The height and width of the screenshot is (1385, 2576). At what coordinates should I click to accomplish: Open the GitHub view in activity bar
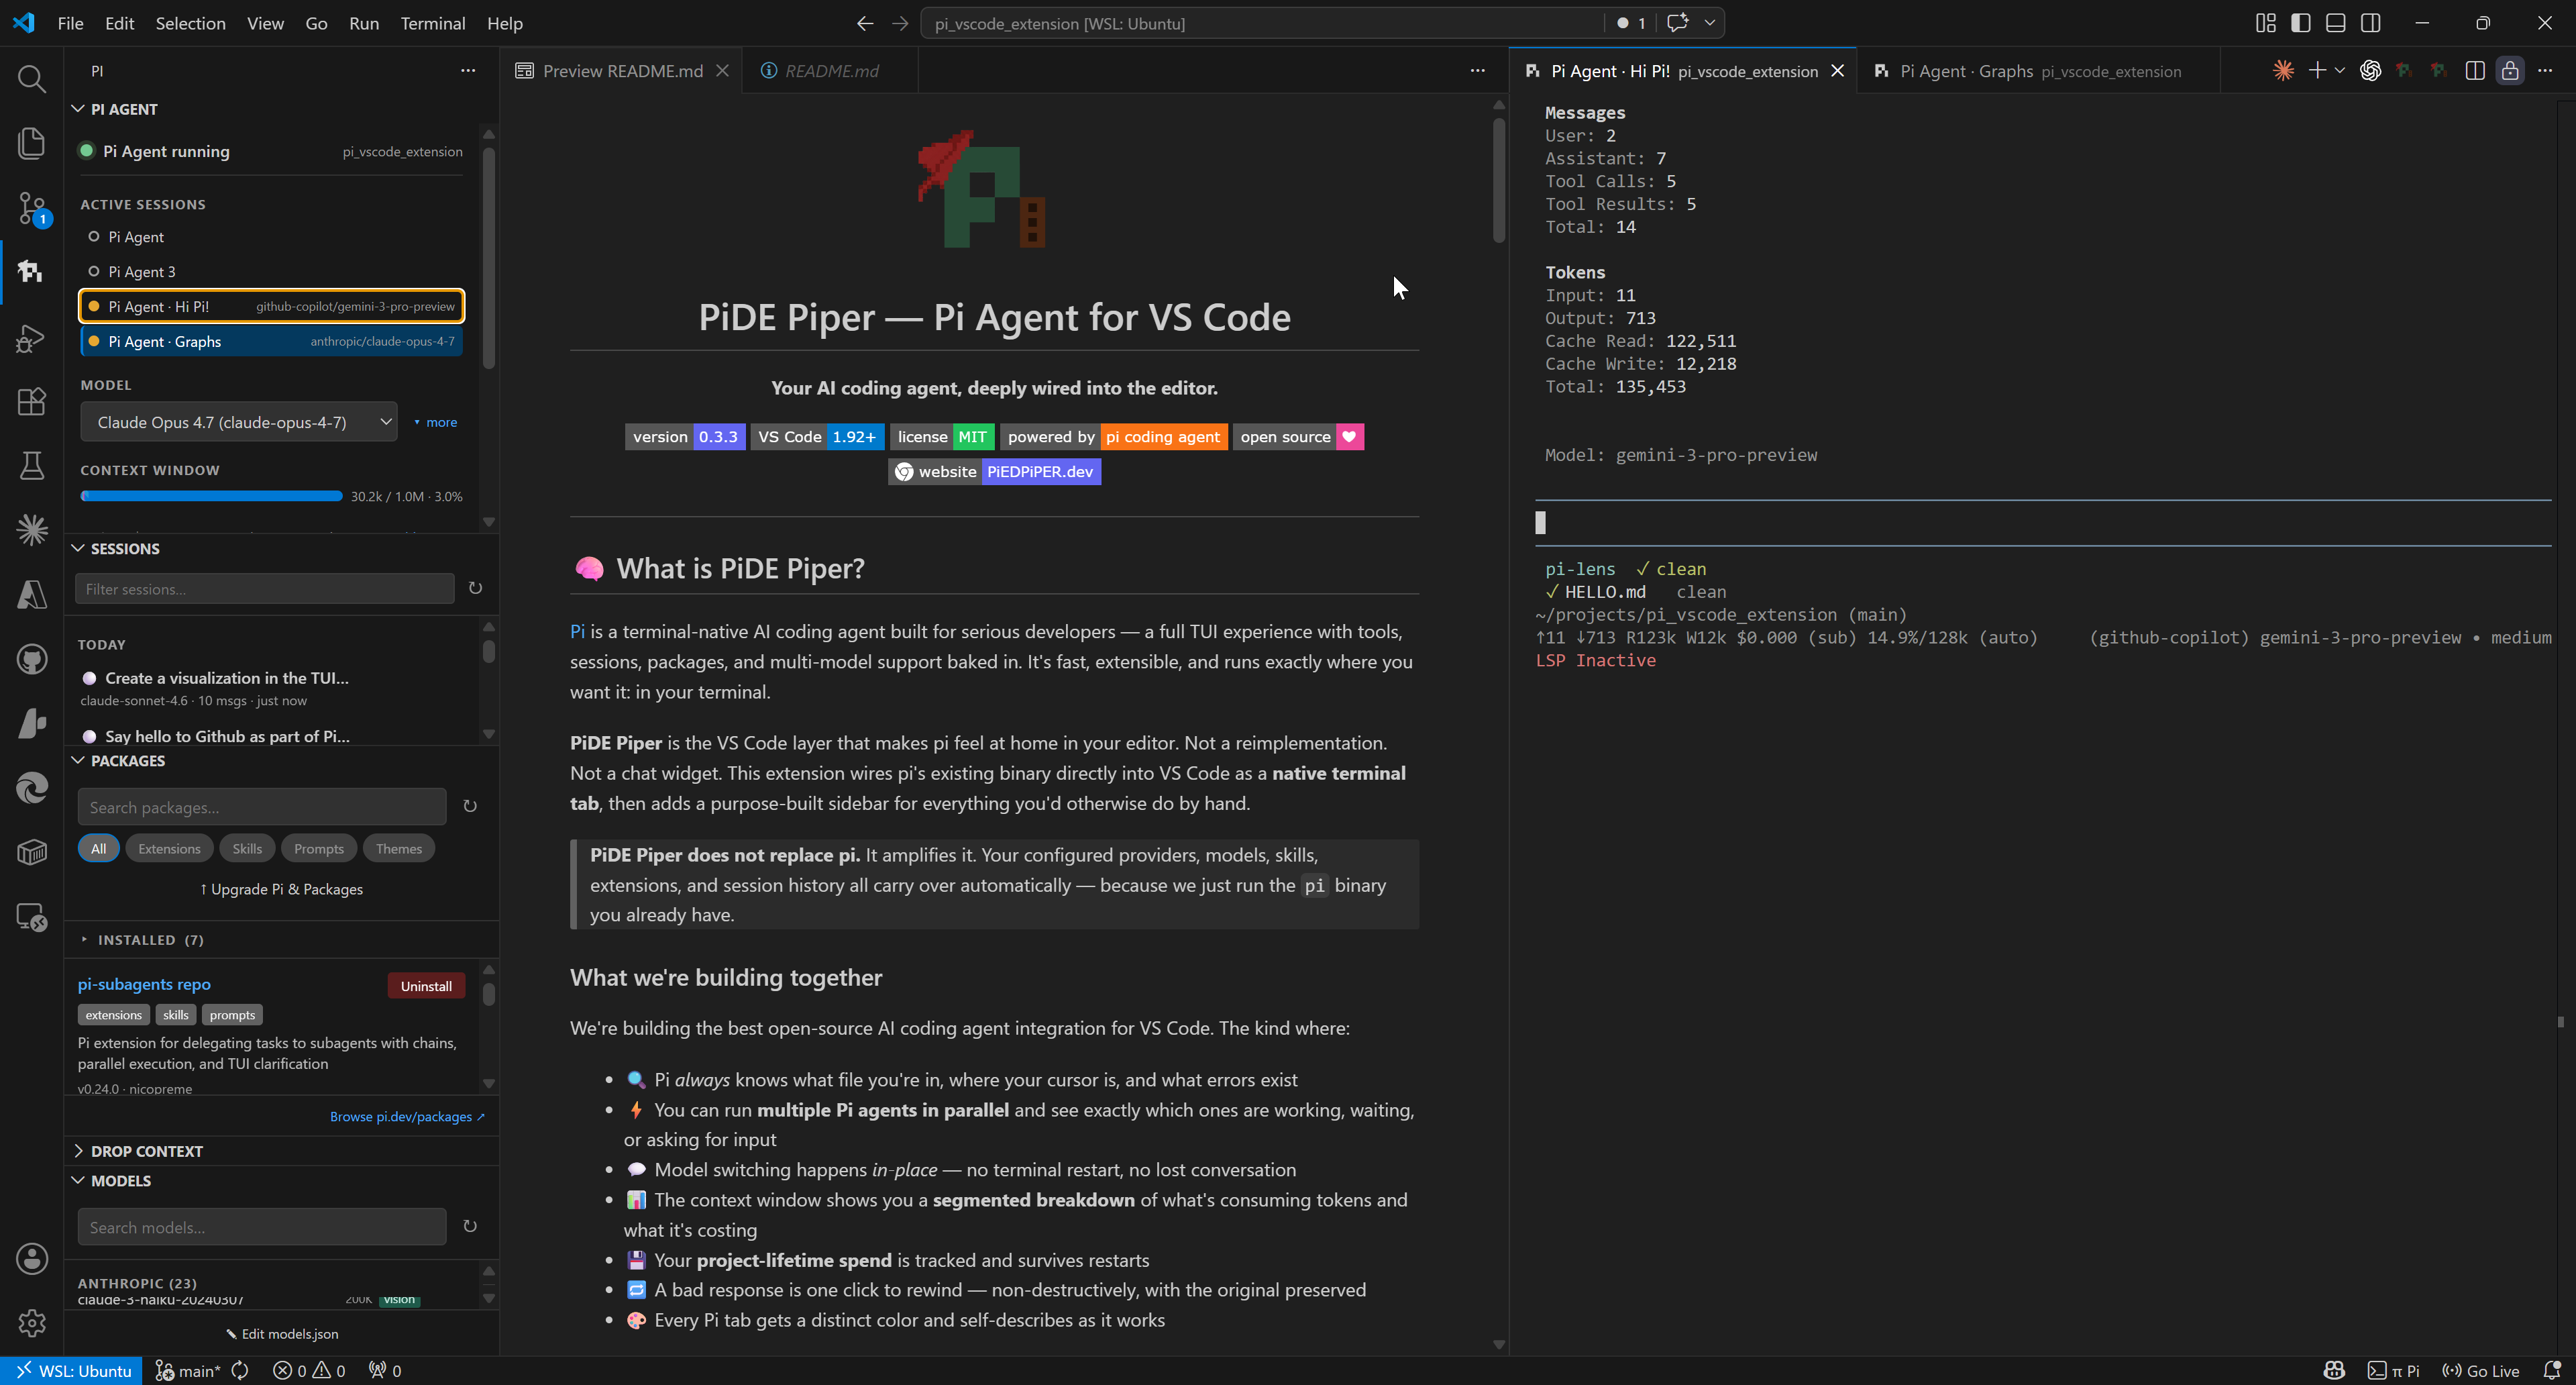click(32, 659)
